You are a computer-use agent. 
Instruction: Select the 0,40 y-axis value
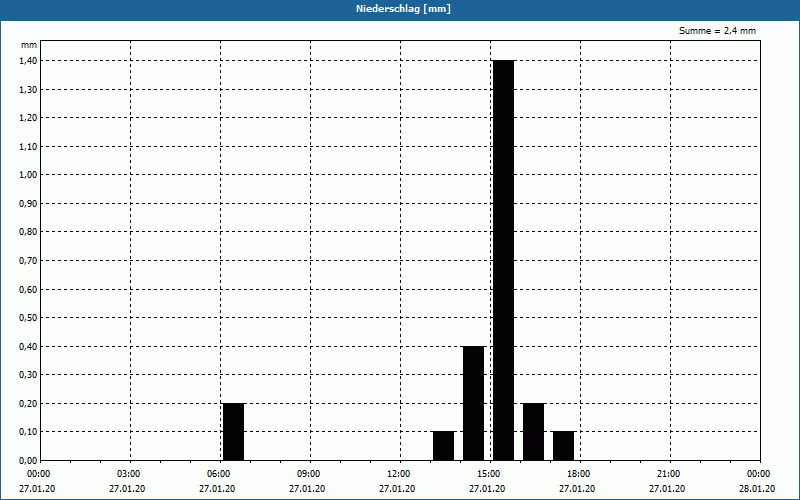(x=29, y=346)
